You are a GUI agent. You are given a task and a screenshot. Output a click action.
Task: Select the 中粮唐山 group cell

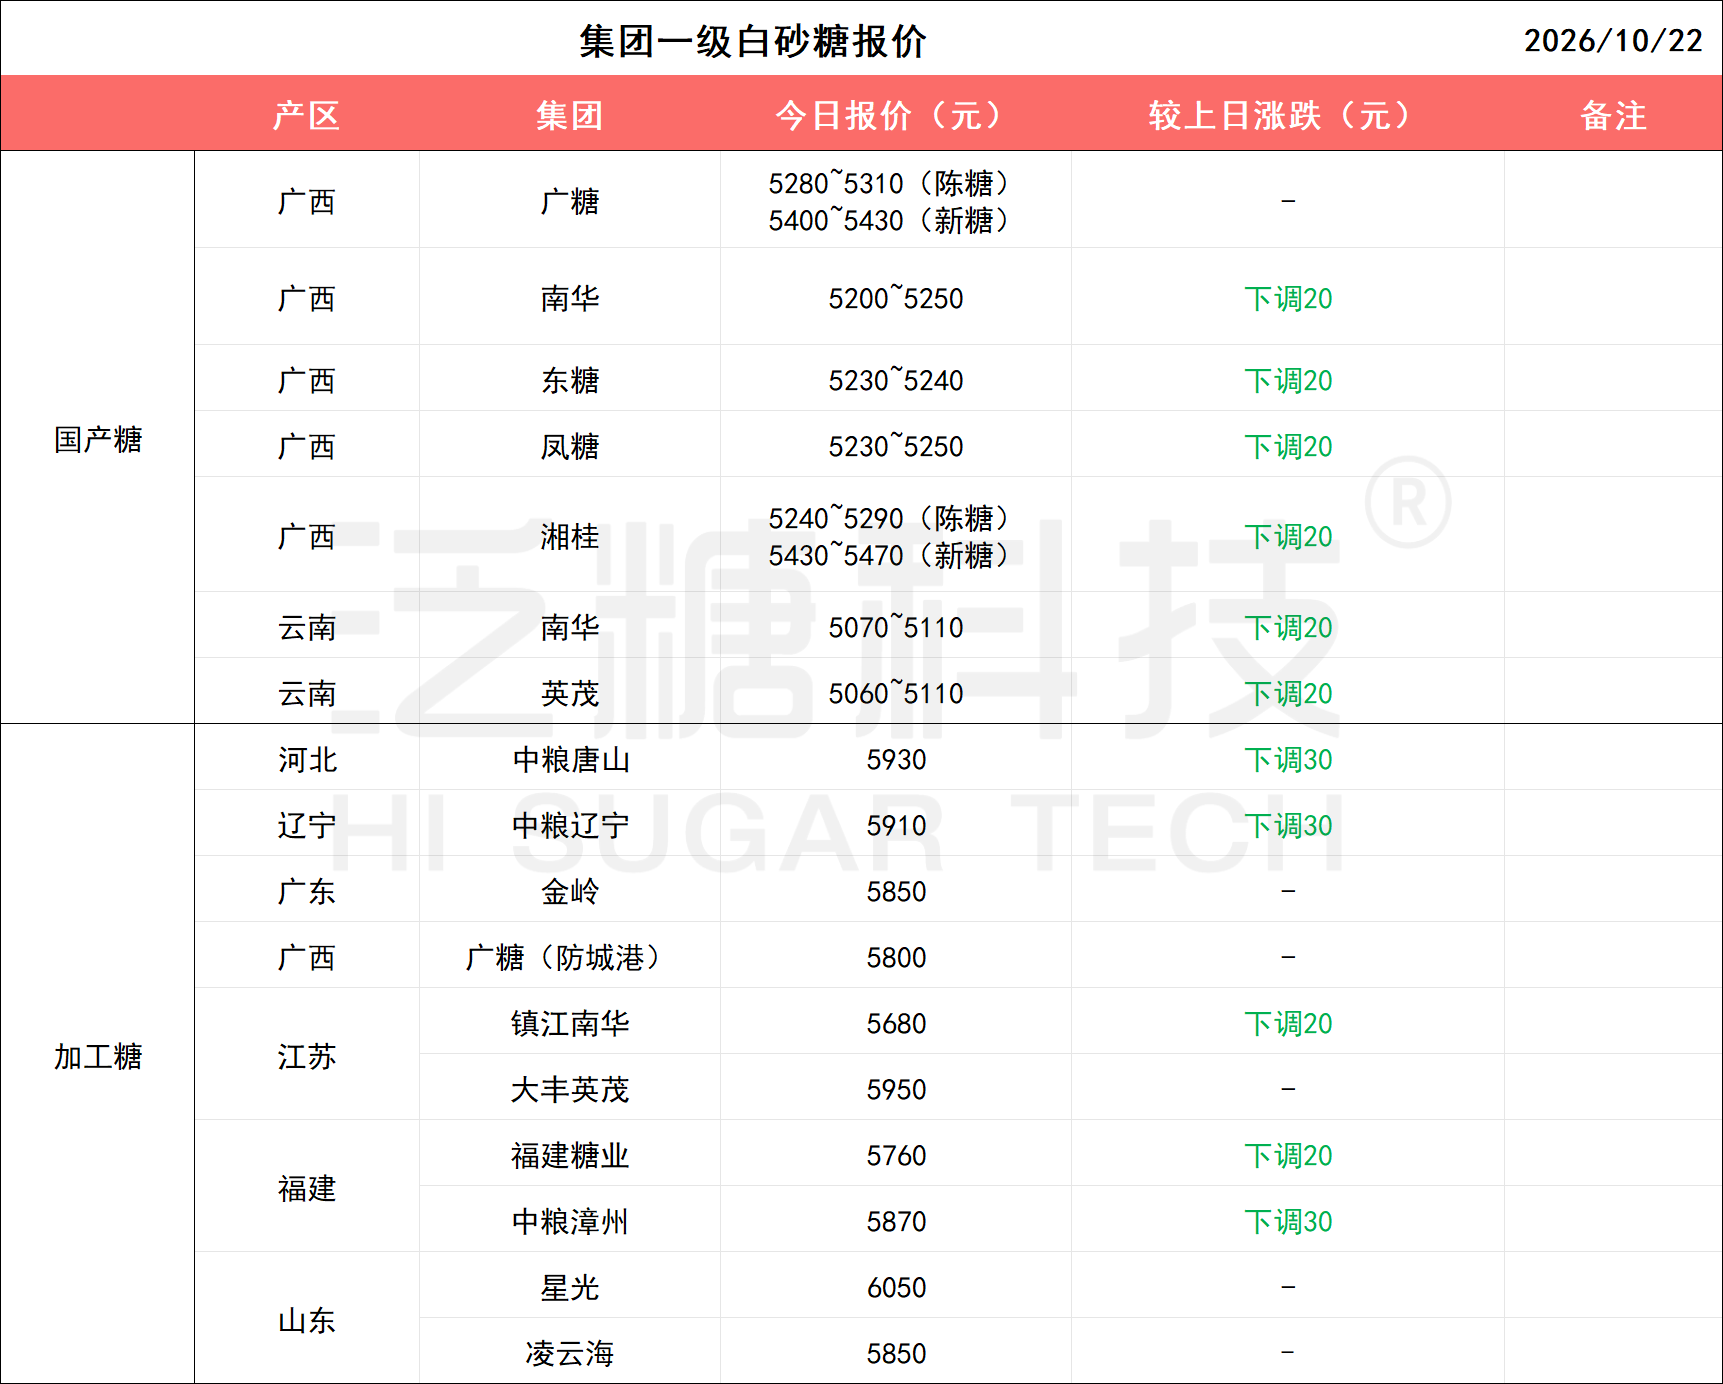(570, 759)
